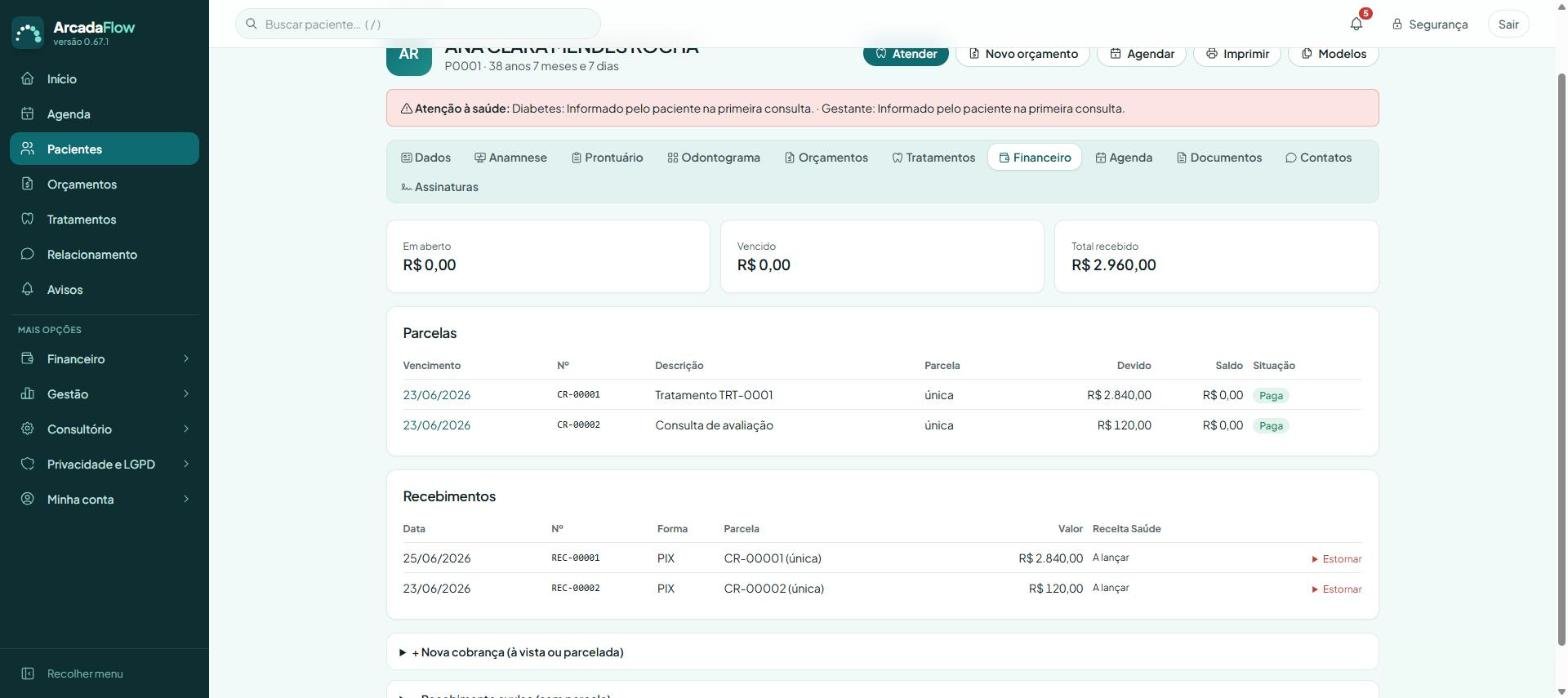Click the AR patient avatar
The image size is (1568, 698).
point(409,58)
